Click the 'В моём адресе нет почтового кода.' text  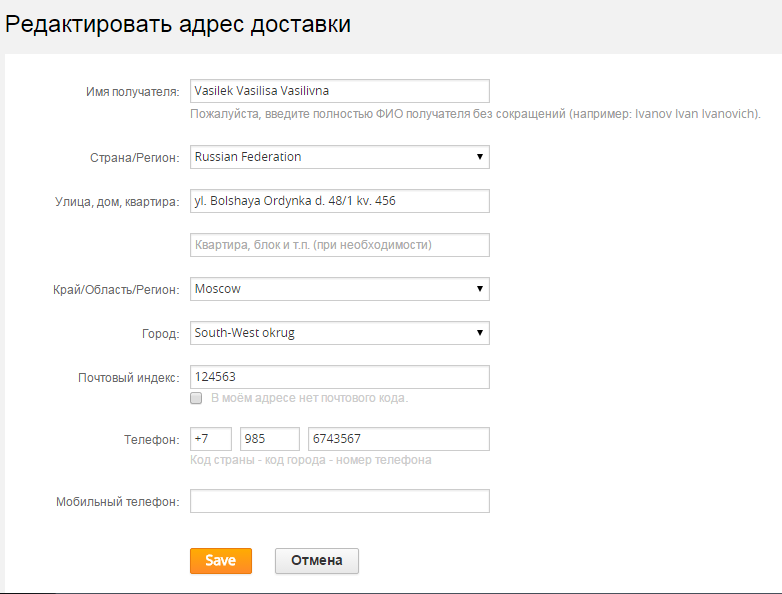310,398
